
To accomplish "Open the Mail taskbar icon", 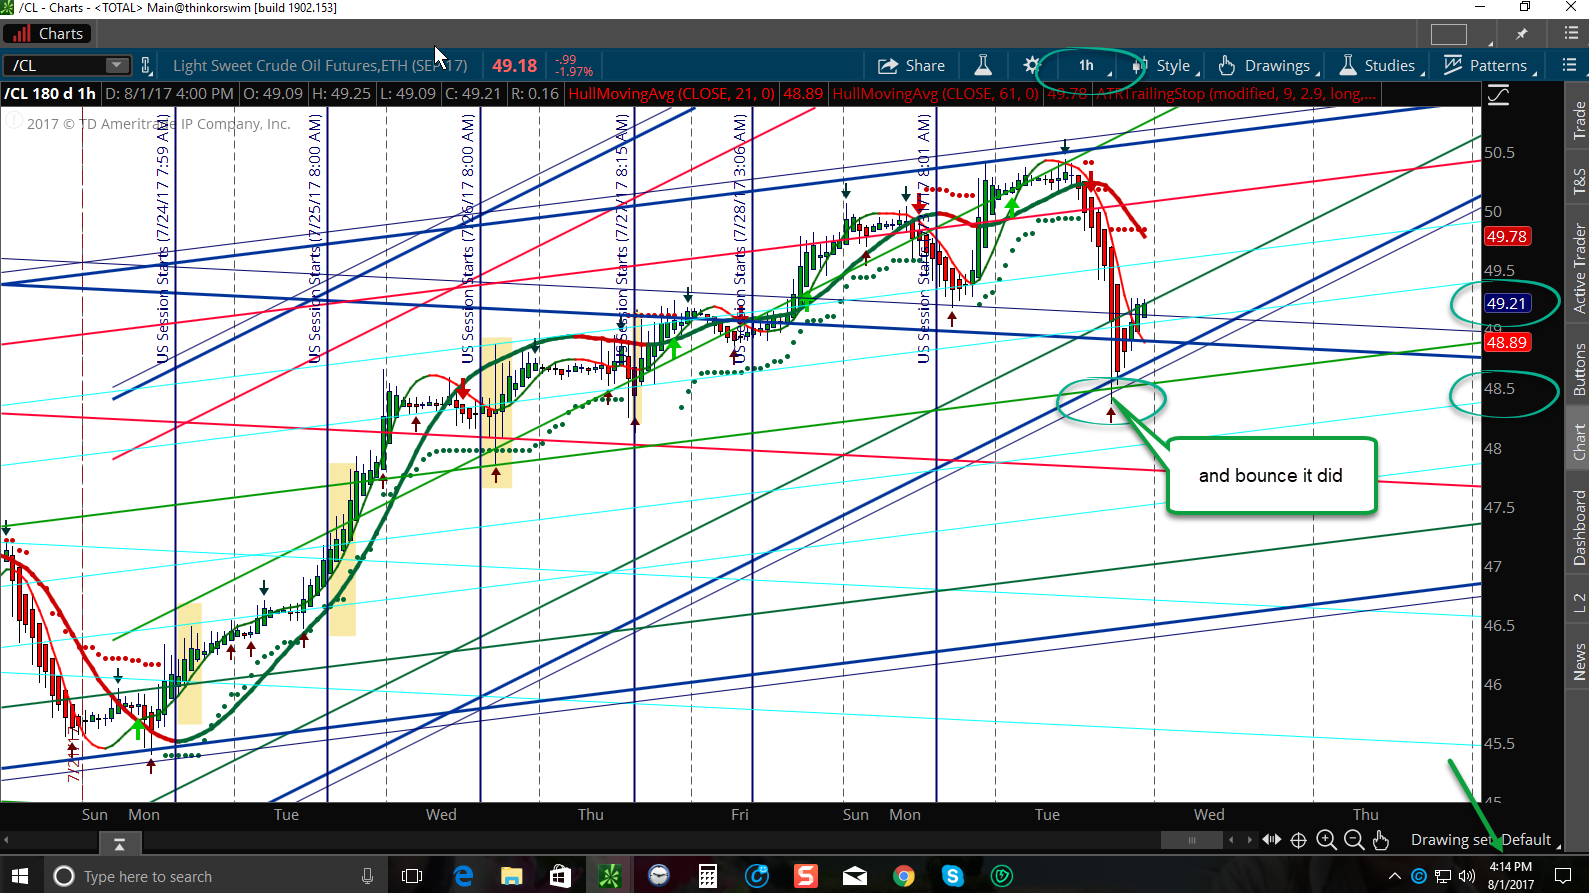I will 855,876.
